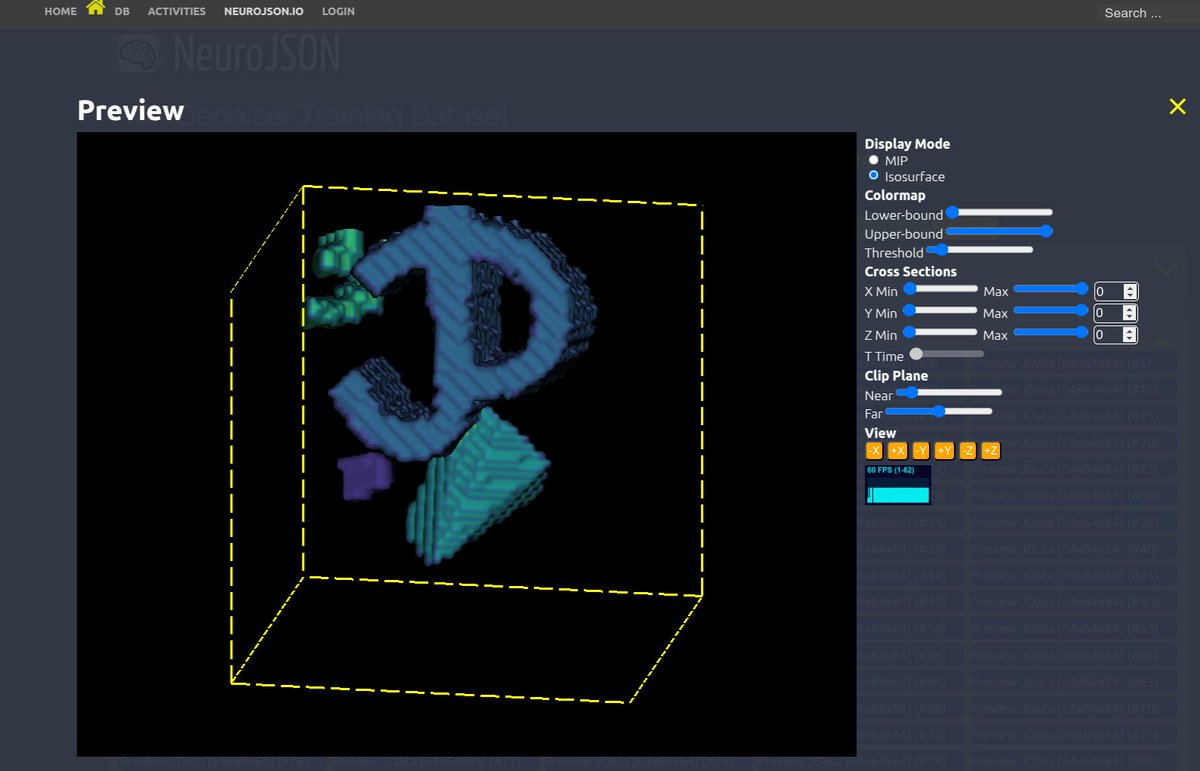Open the LOGIN page
The height and width of the screenshot is (771, 1200).
click(x=338, y=12)
